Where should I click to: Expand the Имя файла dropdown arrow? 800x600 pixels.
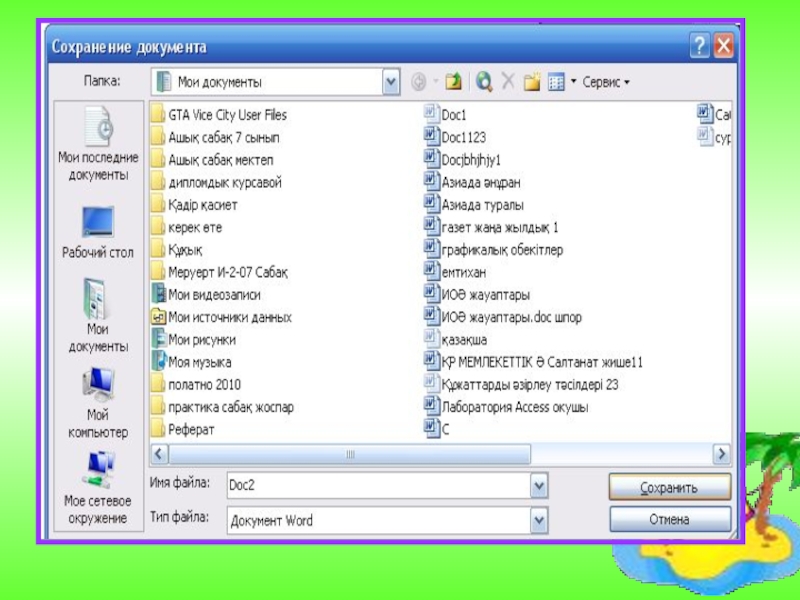click(x=539, y=486)
